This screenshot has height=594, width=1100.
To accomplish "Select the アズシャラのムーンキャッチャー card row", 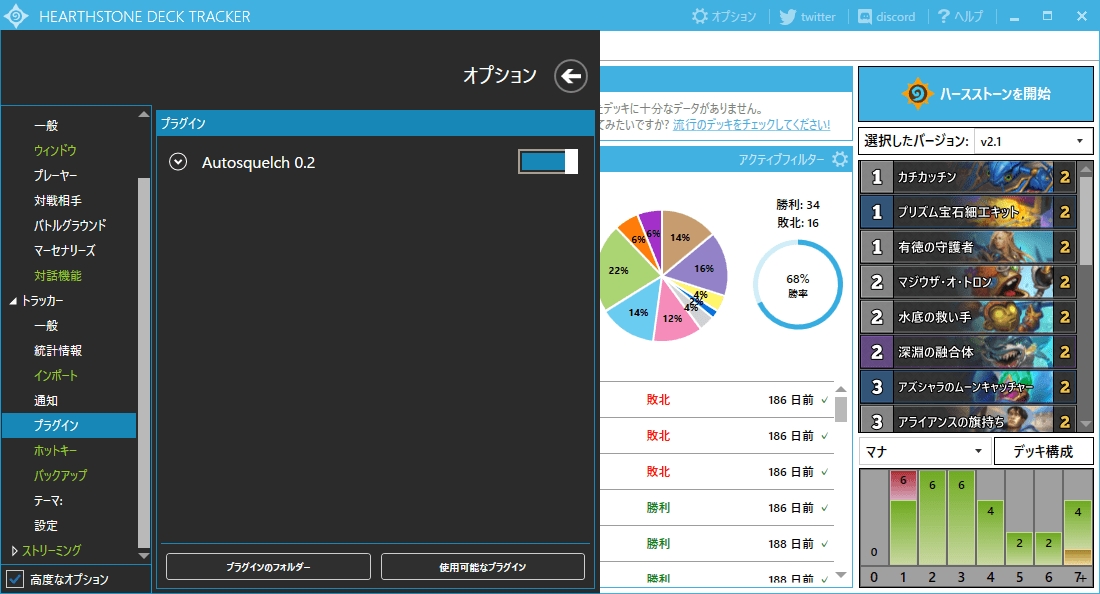I will pos(968,387).
